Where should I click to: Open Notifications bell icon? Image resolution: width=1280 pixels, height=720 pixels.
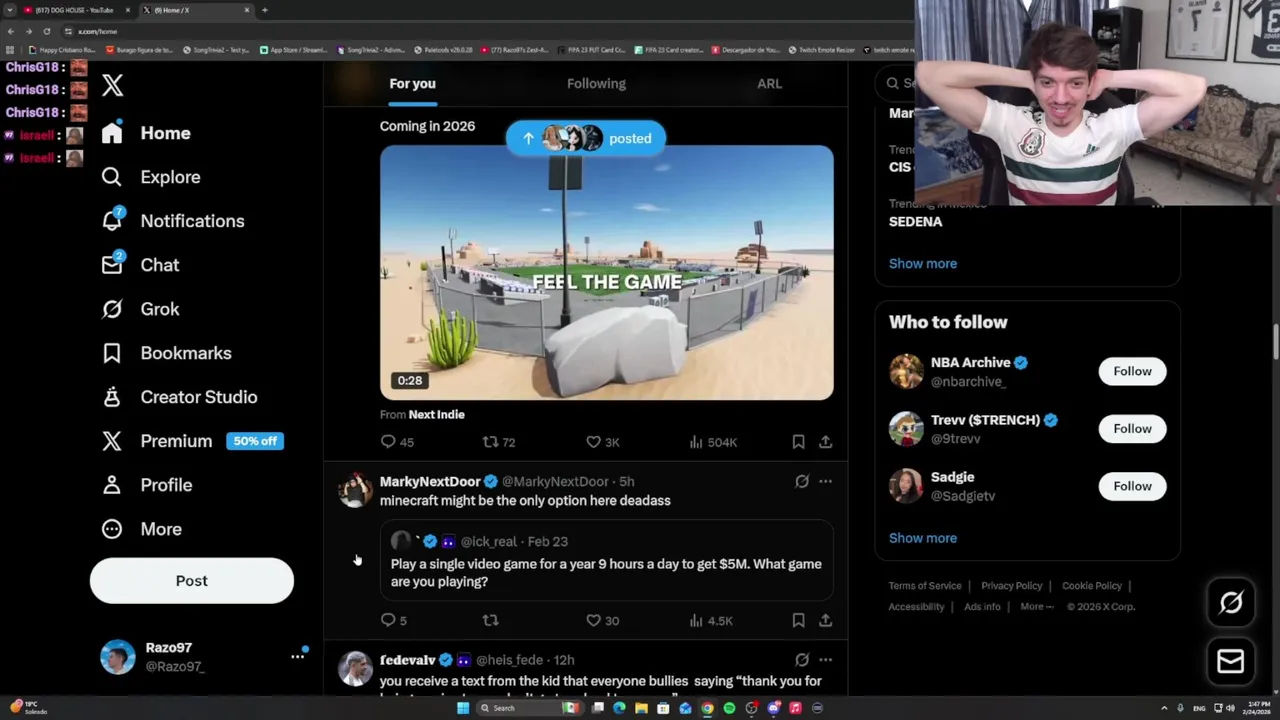tap(112, 221)
